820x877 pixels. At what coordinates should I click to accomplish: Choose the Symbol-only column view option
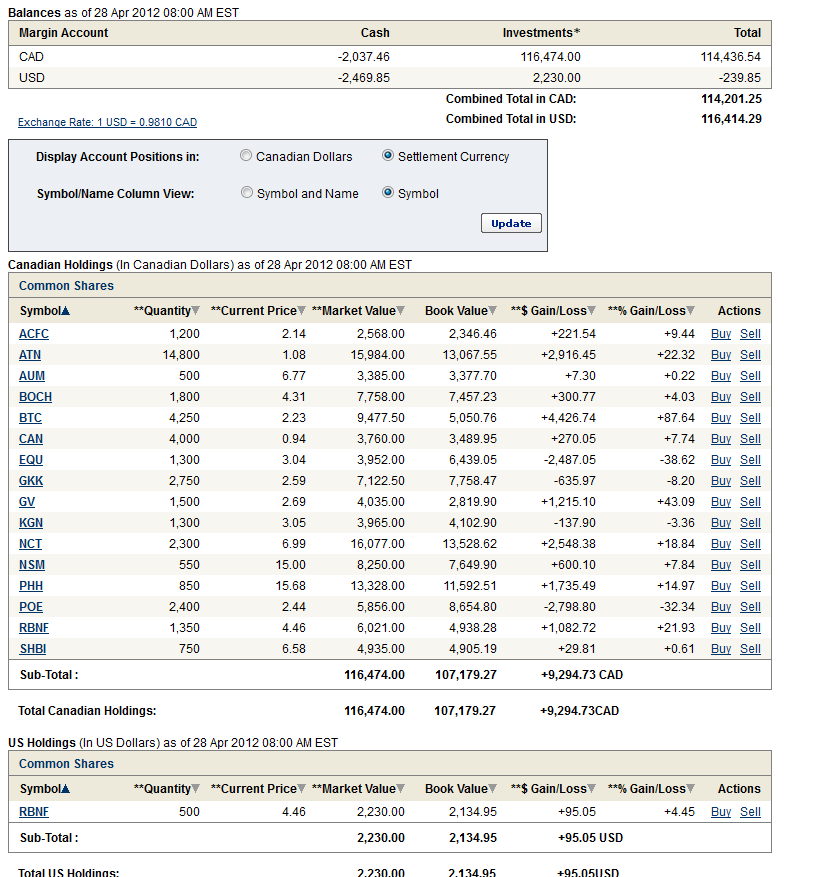(388, 193)
